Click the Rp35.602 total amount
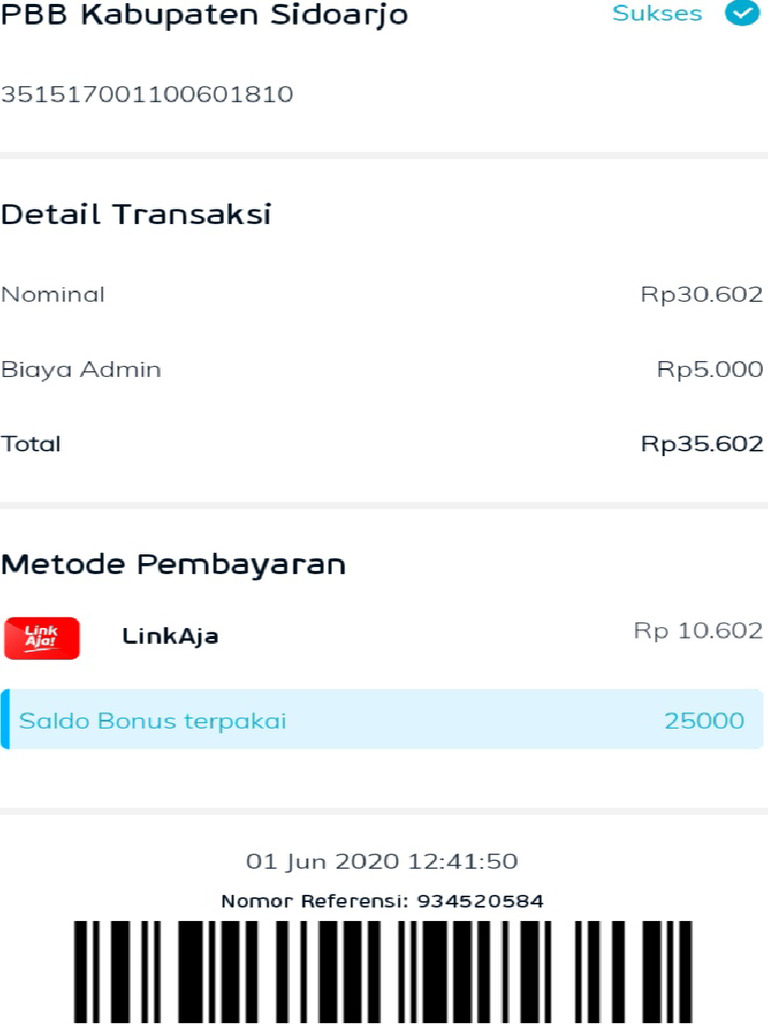 coord(701,444)
